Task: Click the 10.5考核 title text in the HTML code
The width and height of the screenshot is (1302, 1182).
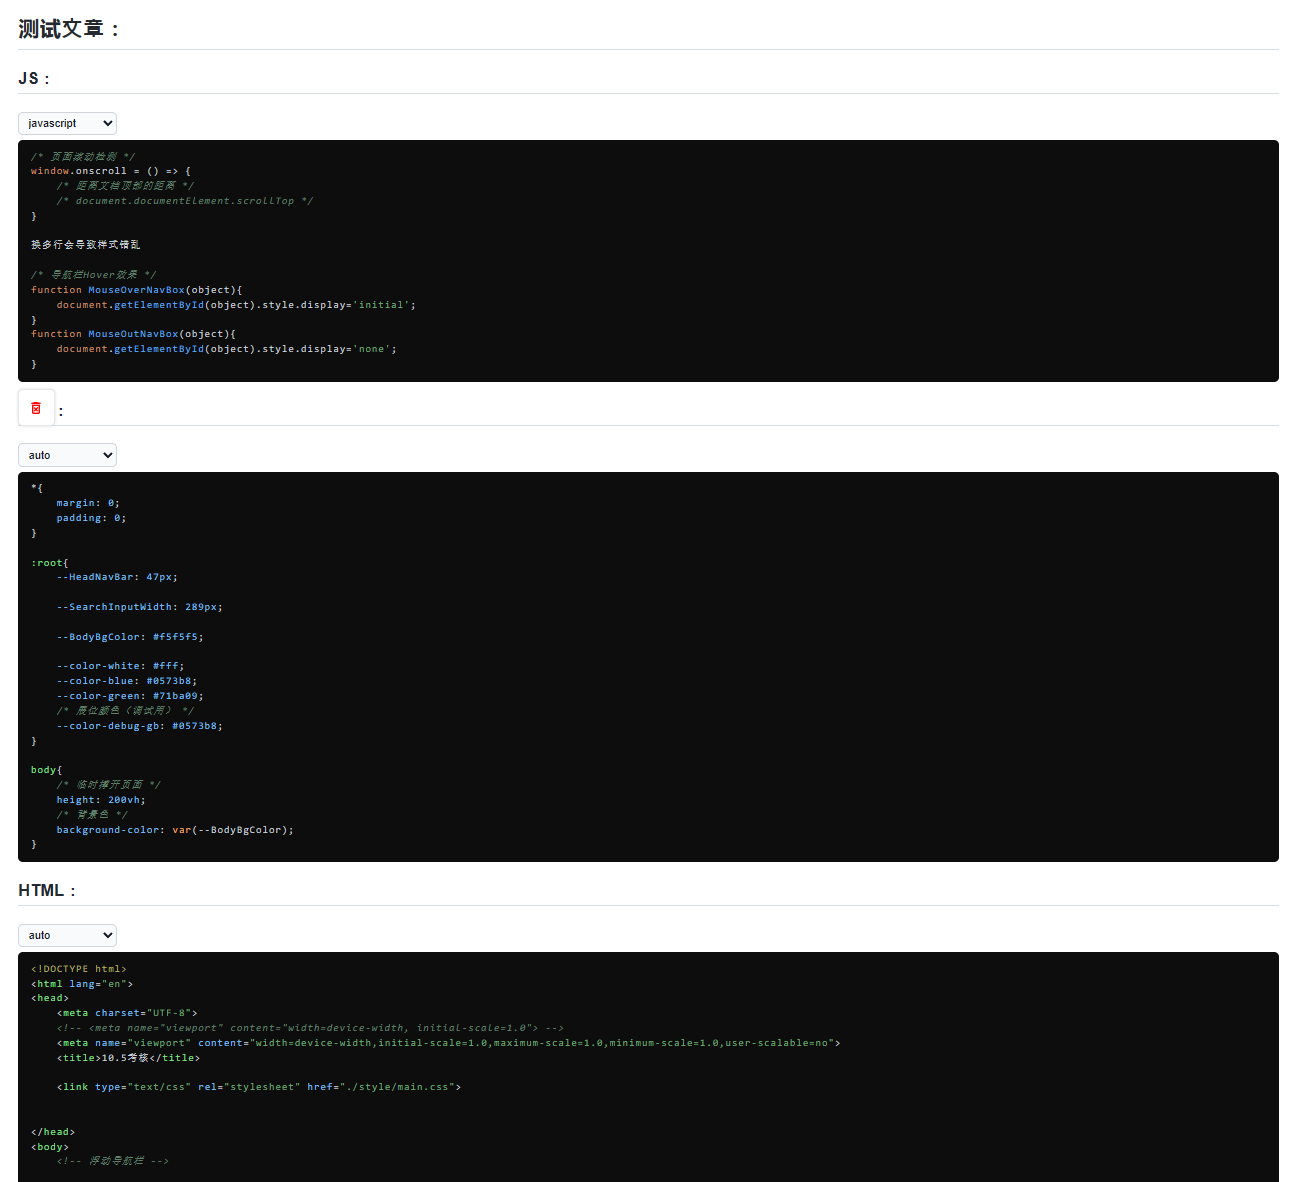Action: coord(119,1057)
